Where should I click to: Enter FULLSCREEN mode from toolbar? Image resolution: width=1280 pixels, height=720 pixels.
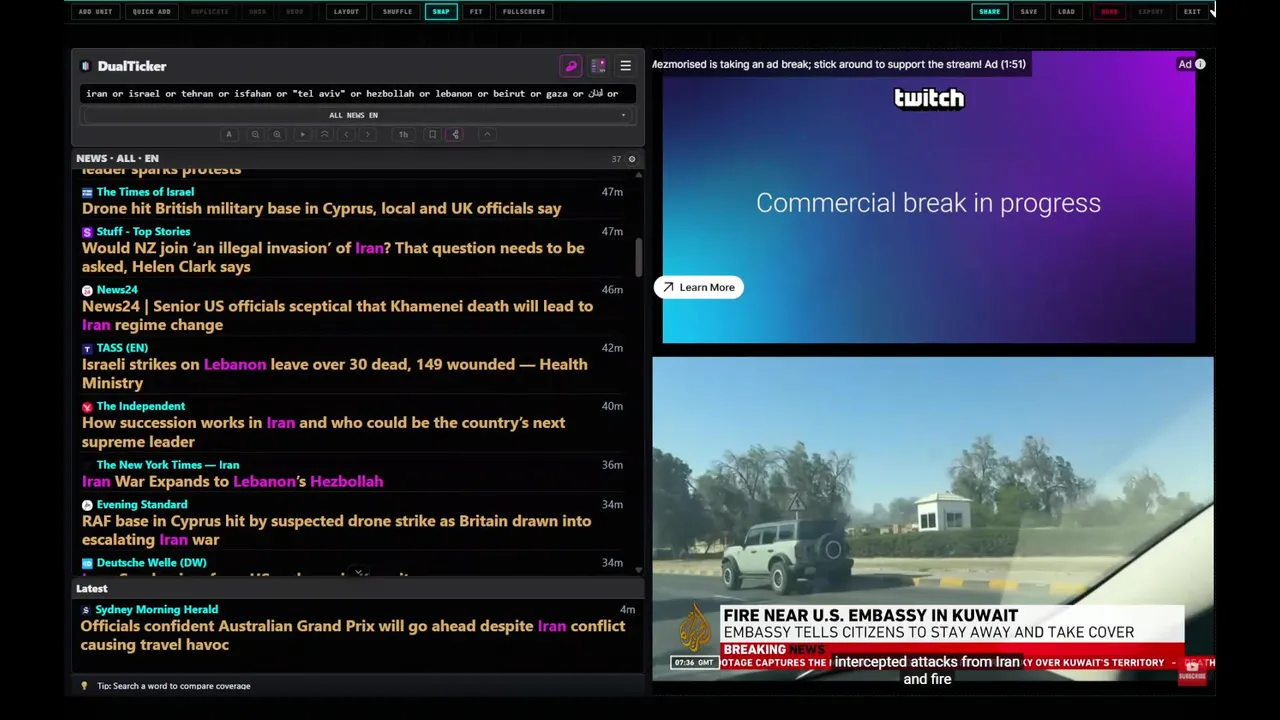tap(524, 12)
